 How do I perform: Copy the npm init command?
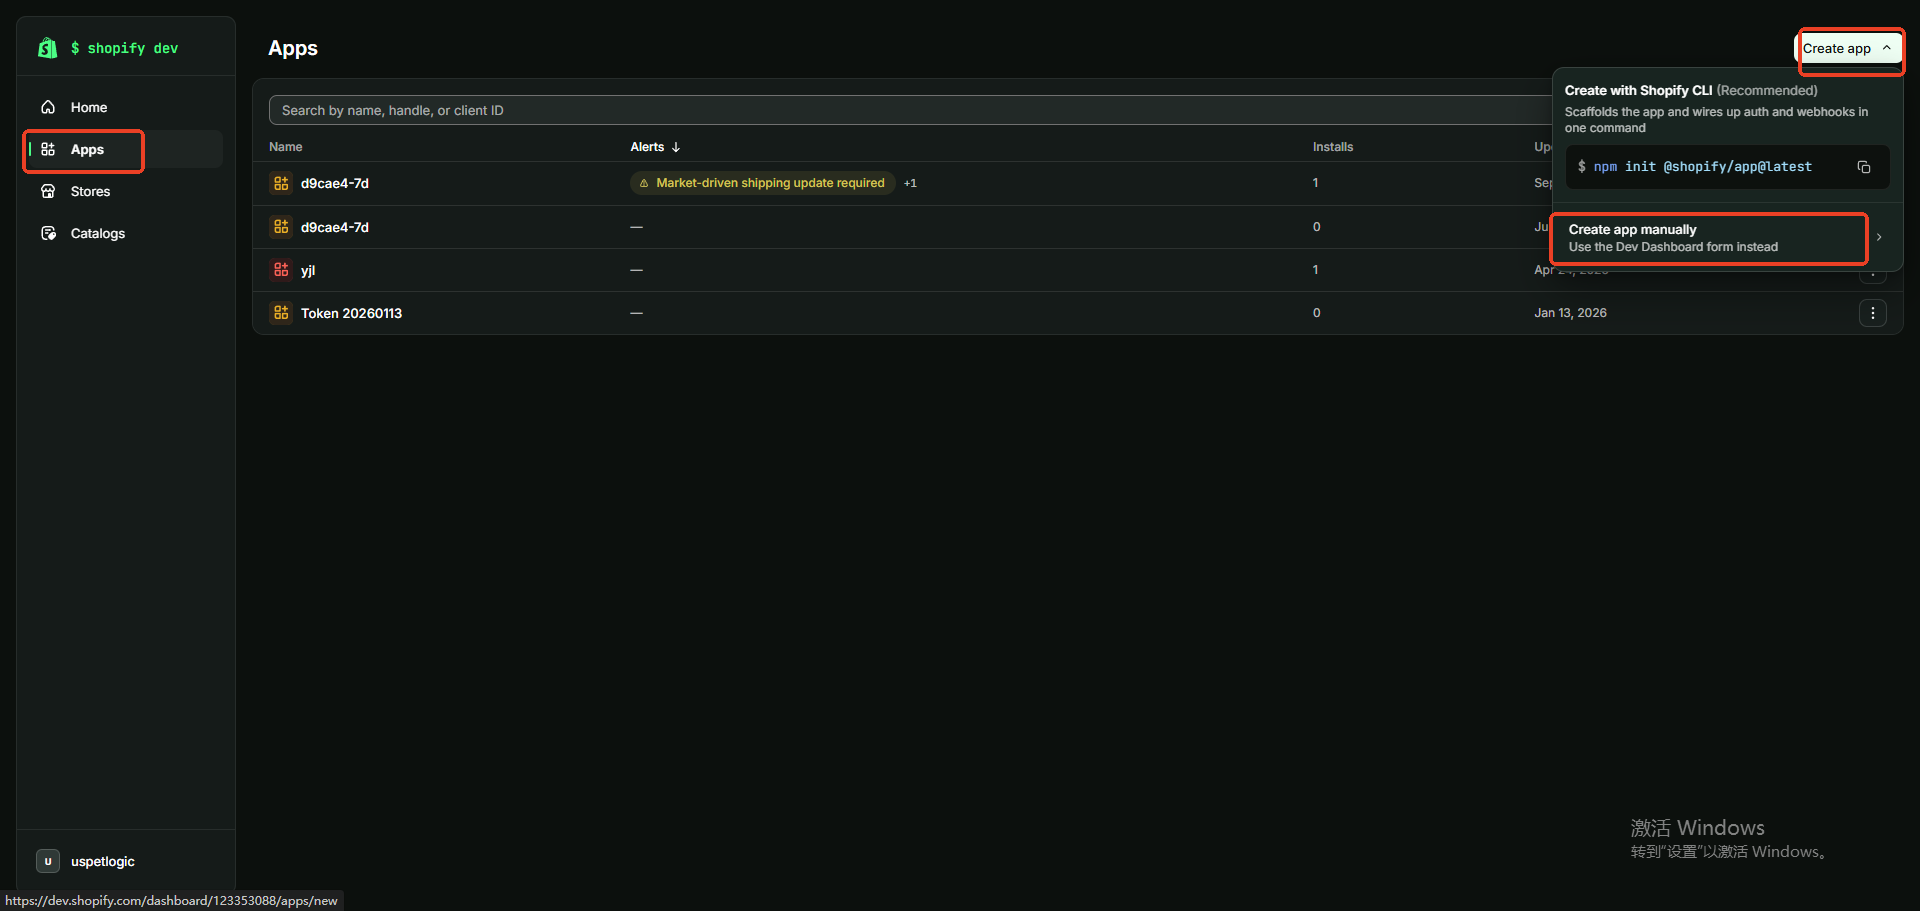point(1864,167)
